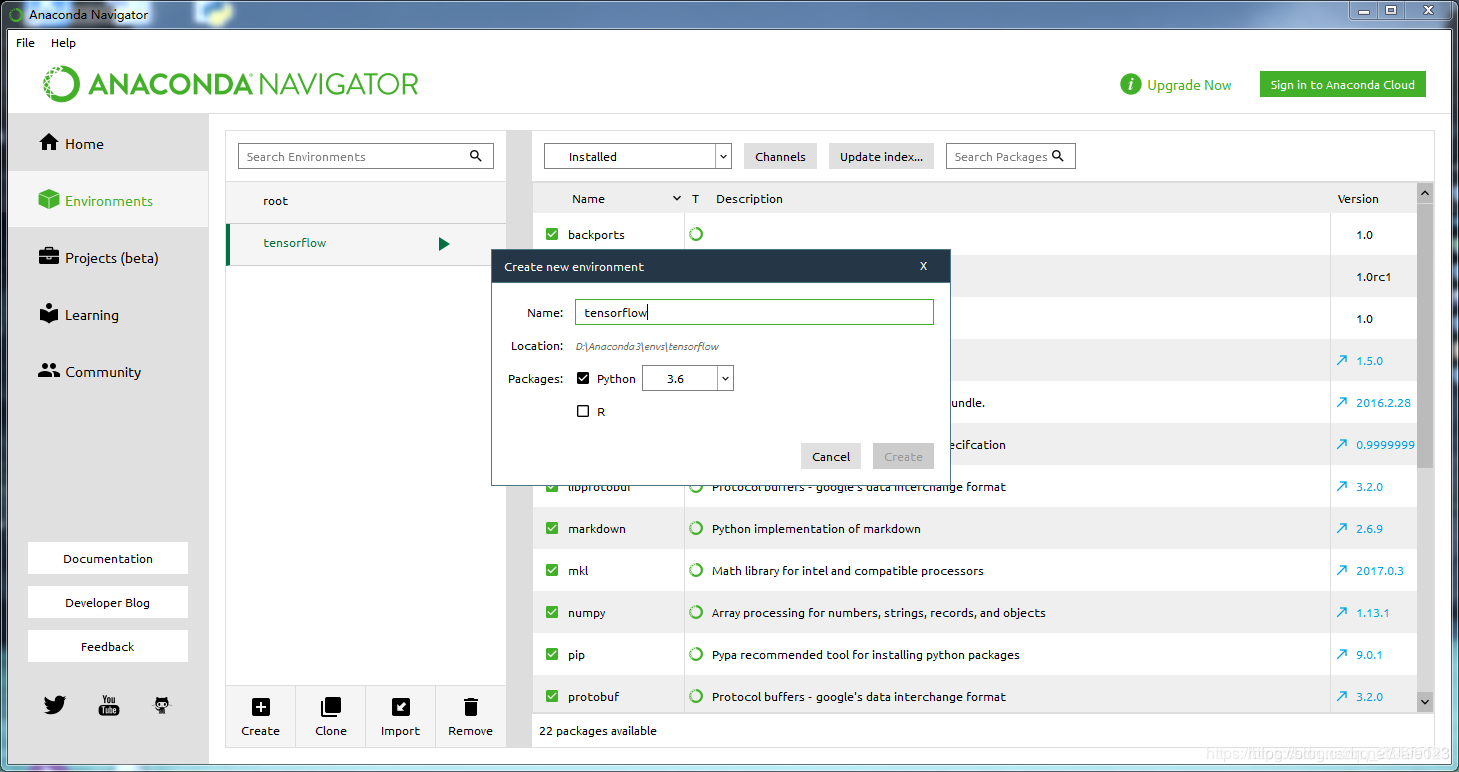Toggle the mkl package checkbox
1459x772 pixels.
coord(552,570)
